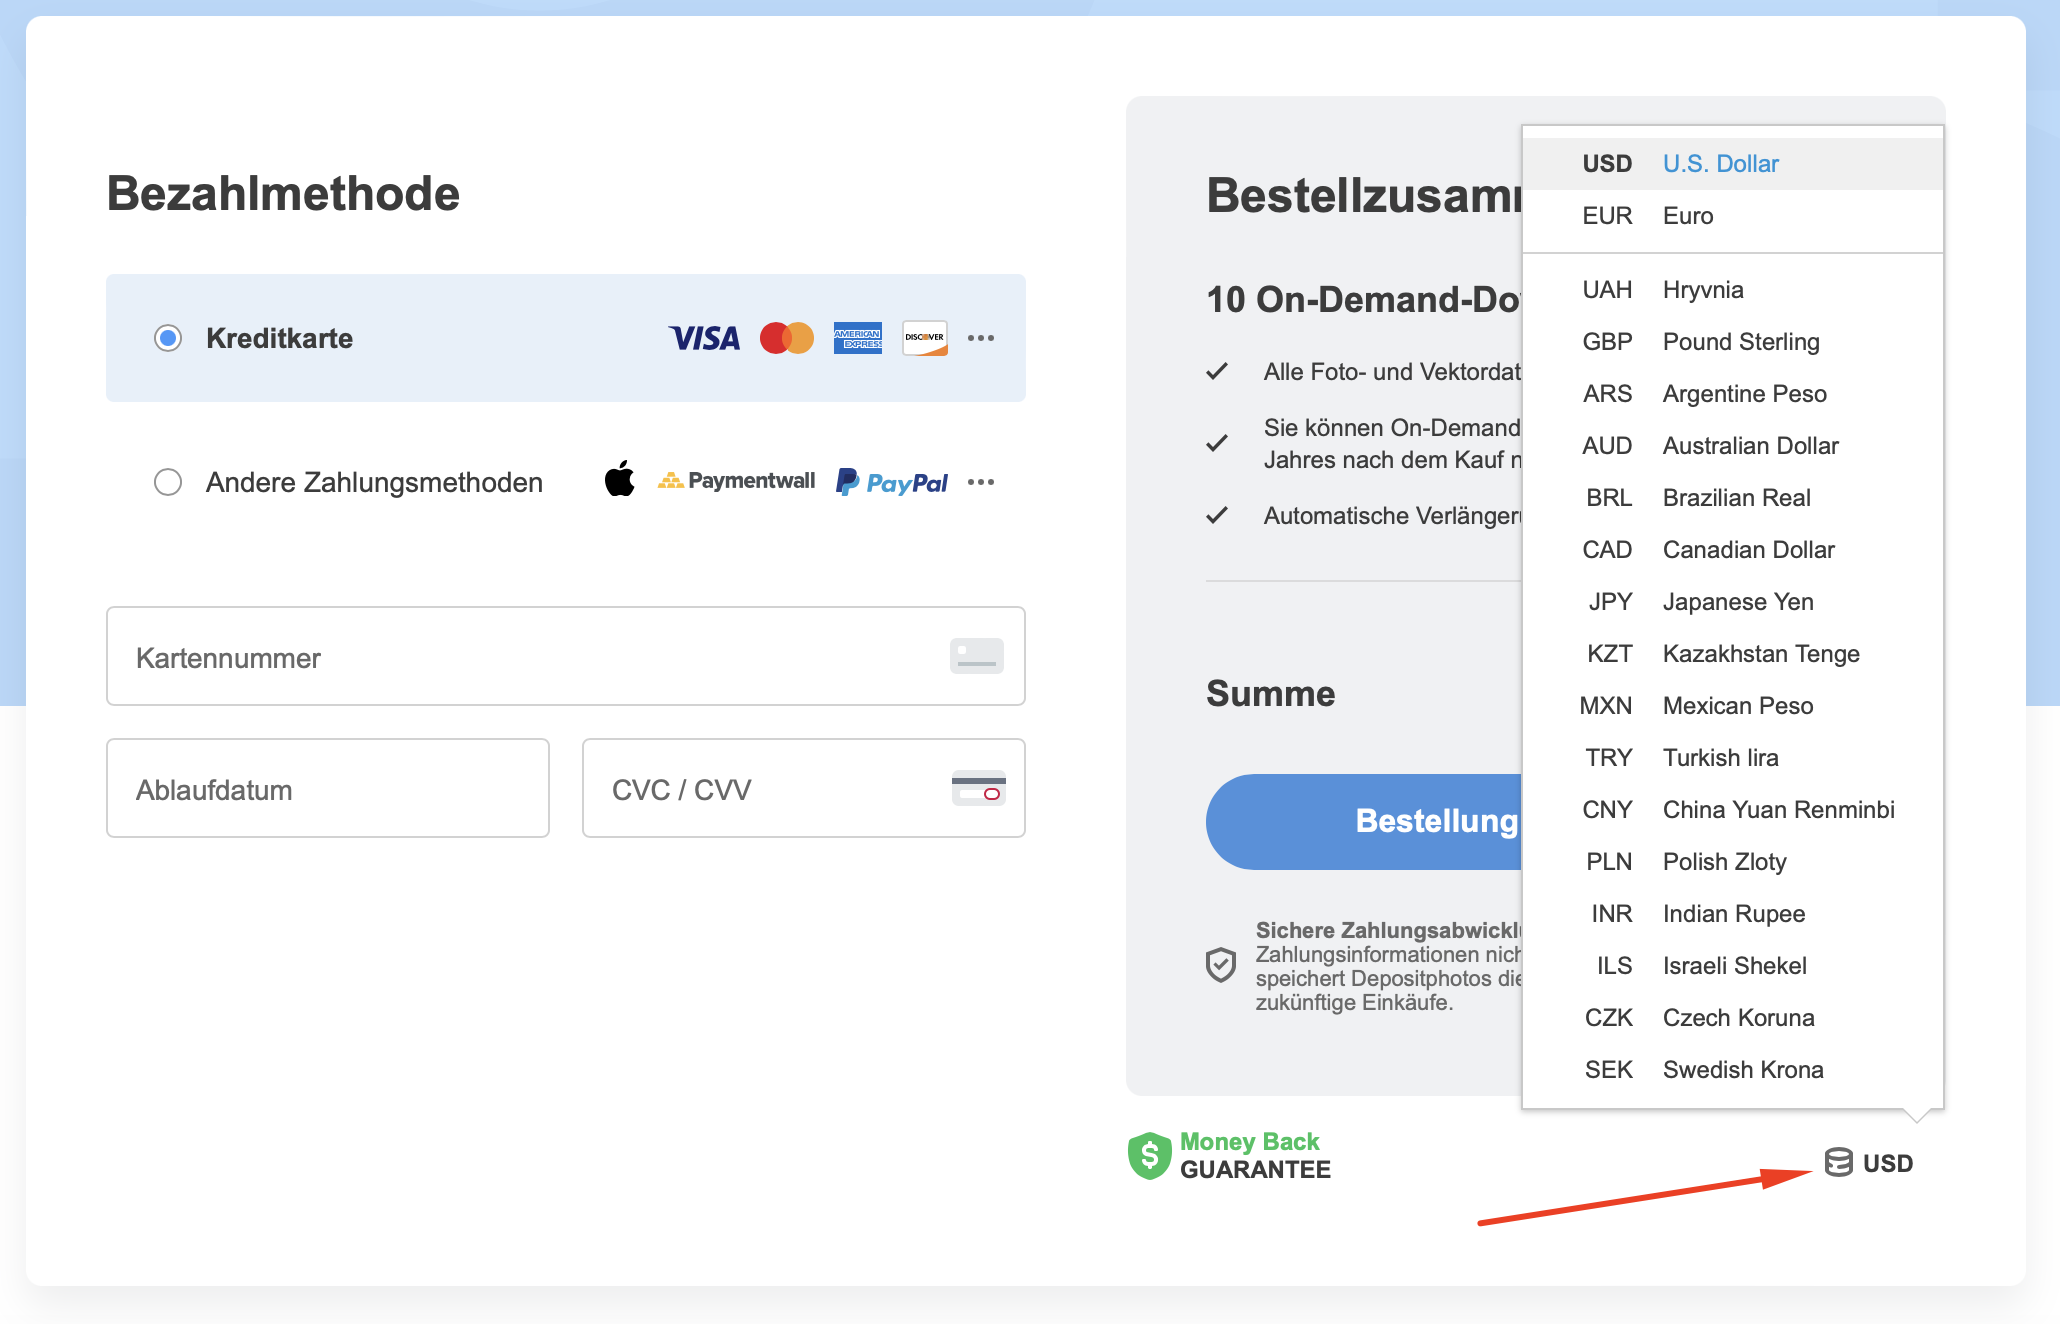Choose GBP Pound Sterling currency
The height and width of the screenshot is (1324, 2060).
point(1733,342)
